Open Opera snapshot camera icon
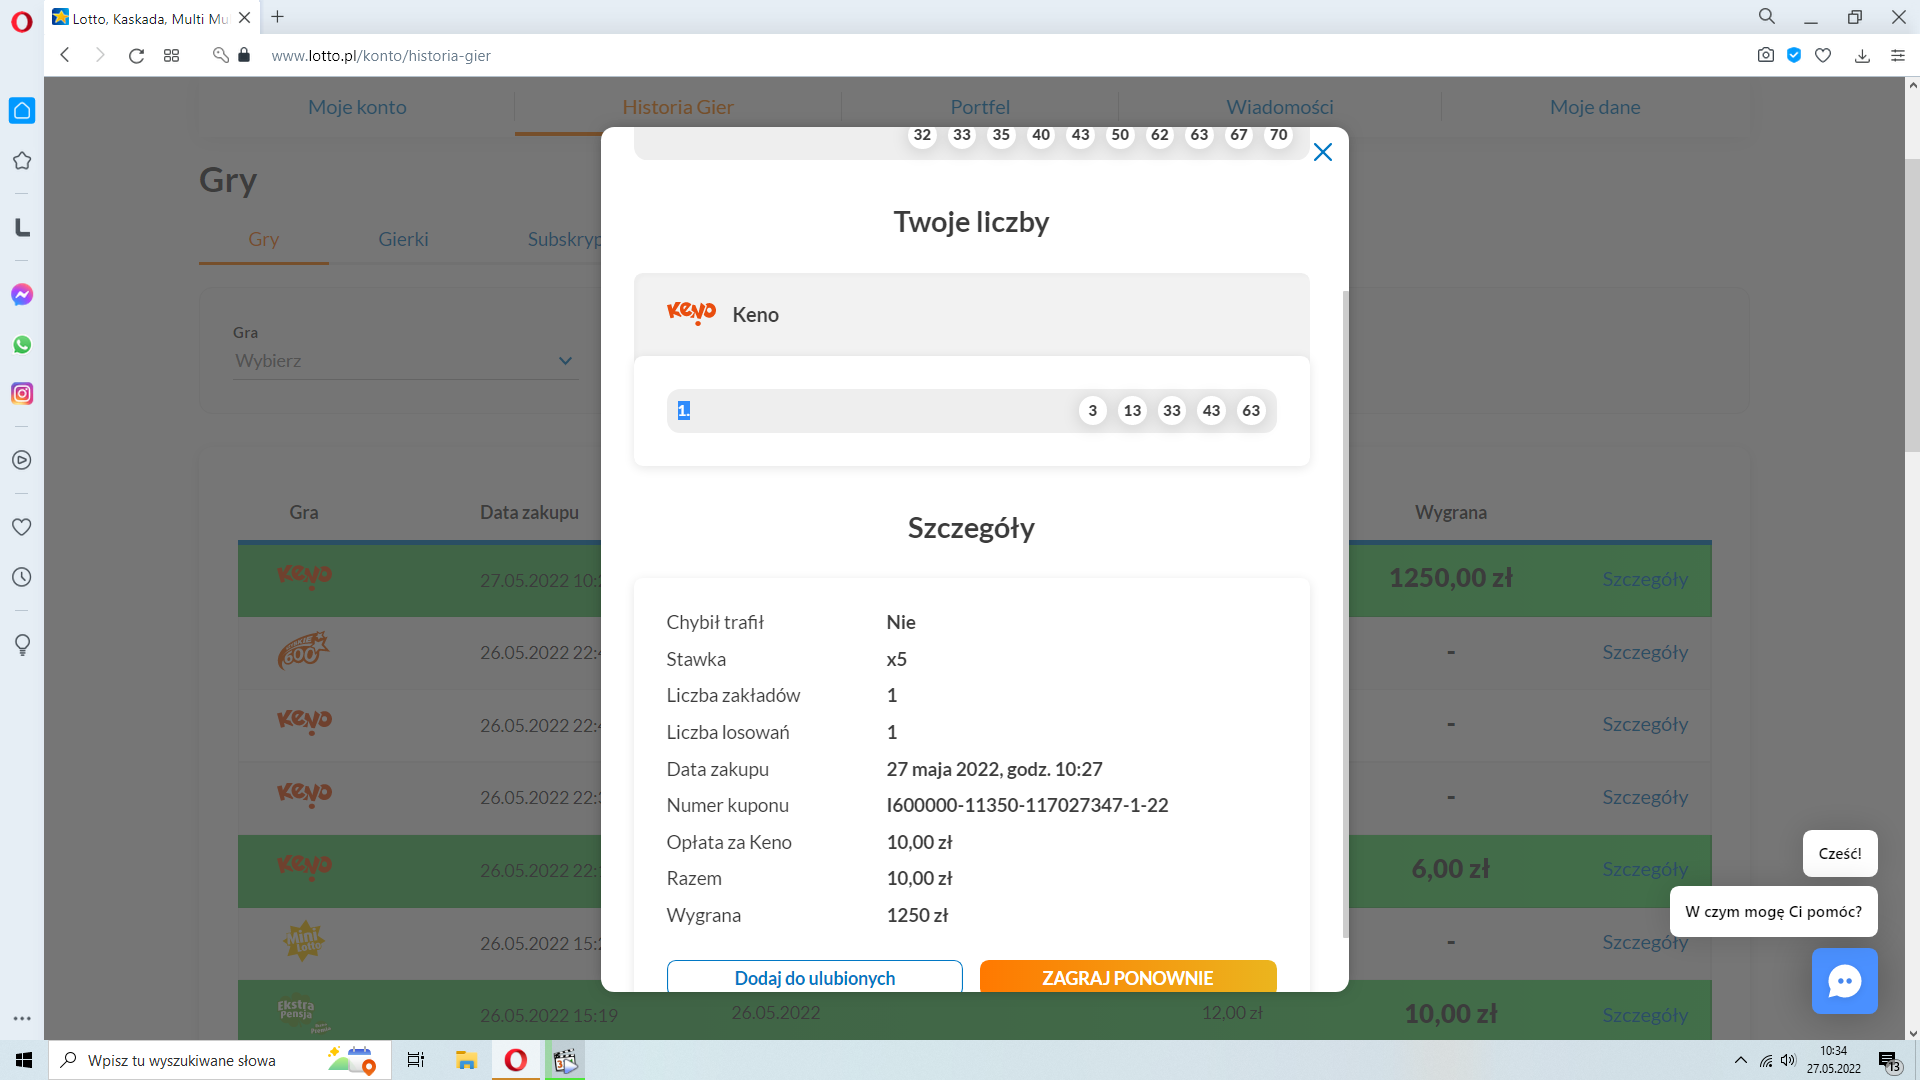Image resolution: width=1920 pixels, height=1080 pixels. [1765, 56]
